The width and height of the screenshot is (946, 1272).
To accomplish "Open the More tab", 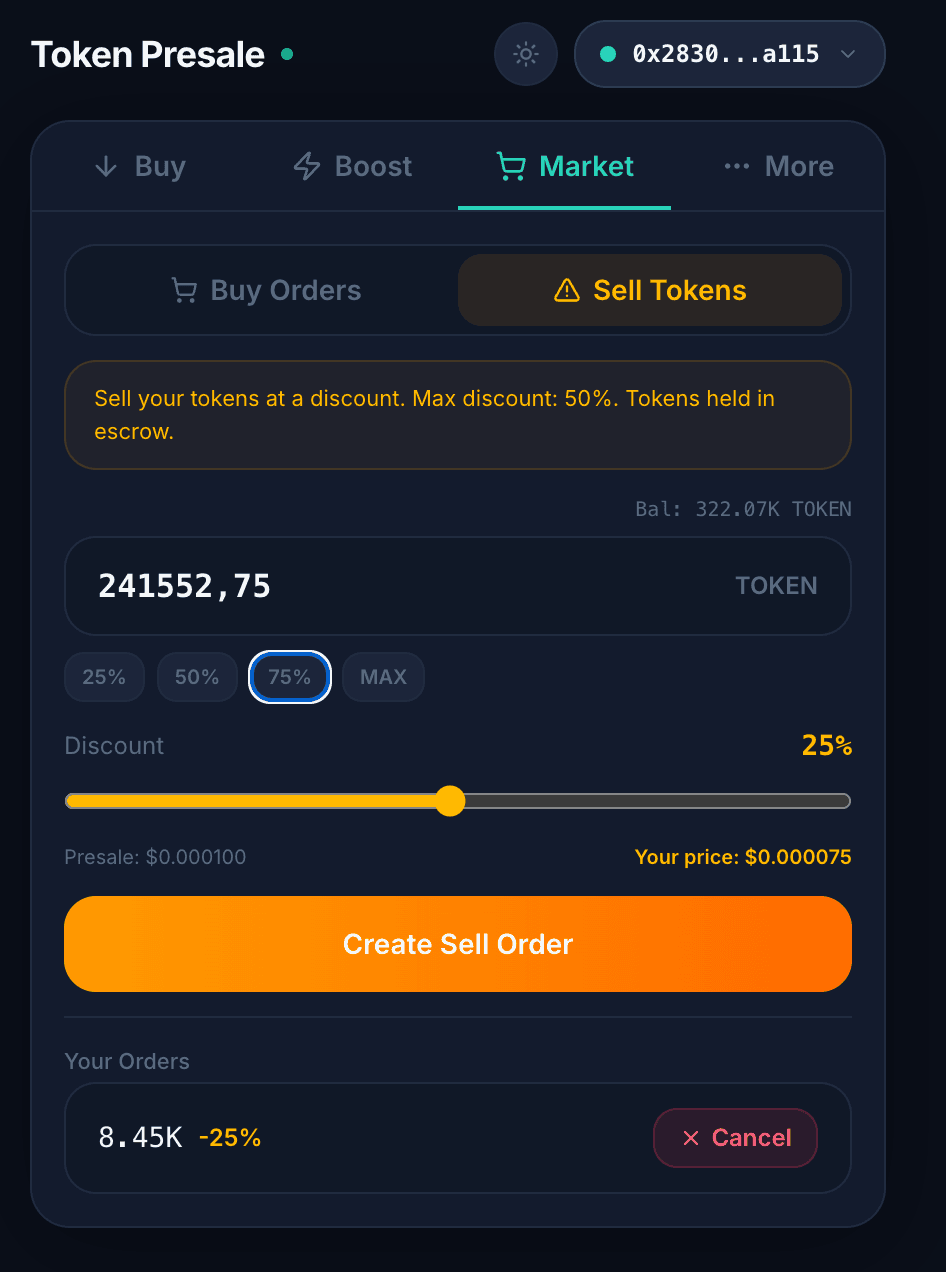I will pyautogui.click(x=779, y=166).
